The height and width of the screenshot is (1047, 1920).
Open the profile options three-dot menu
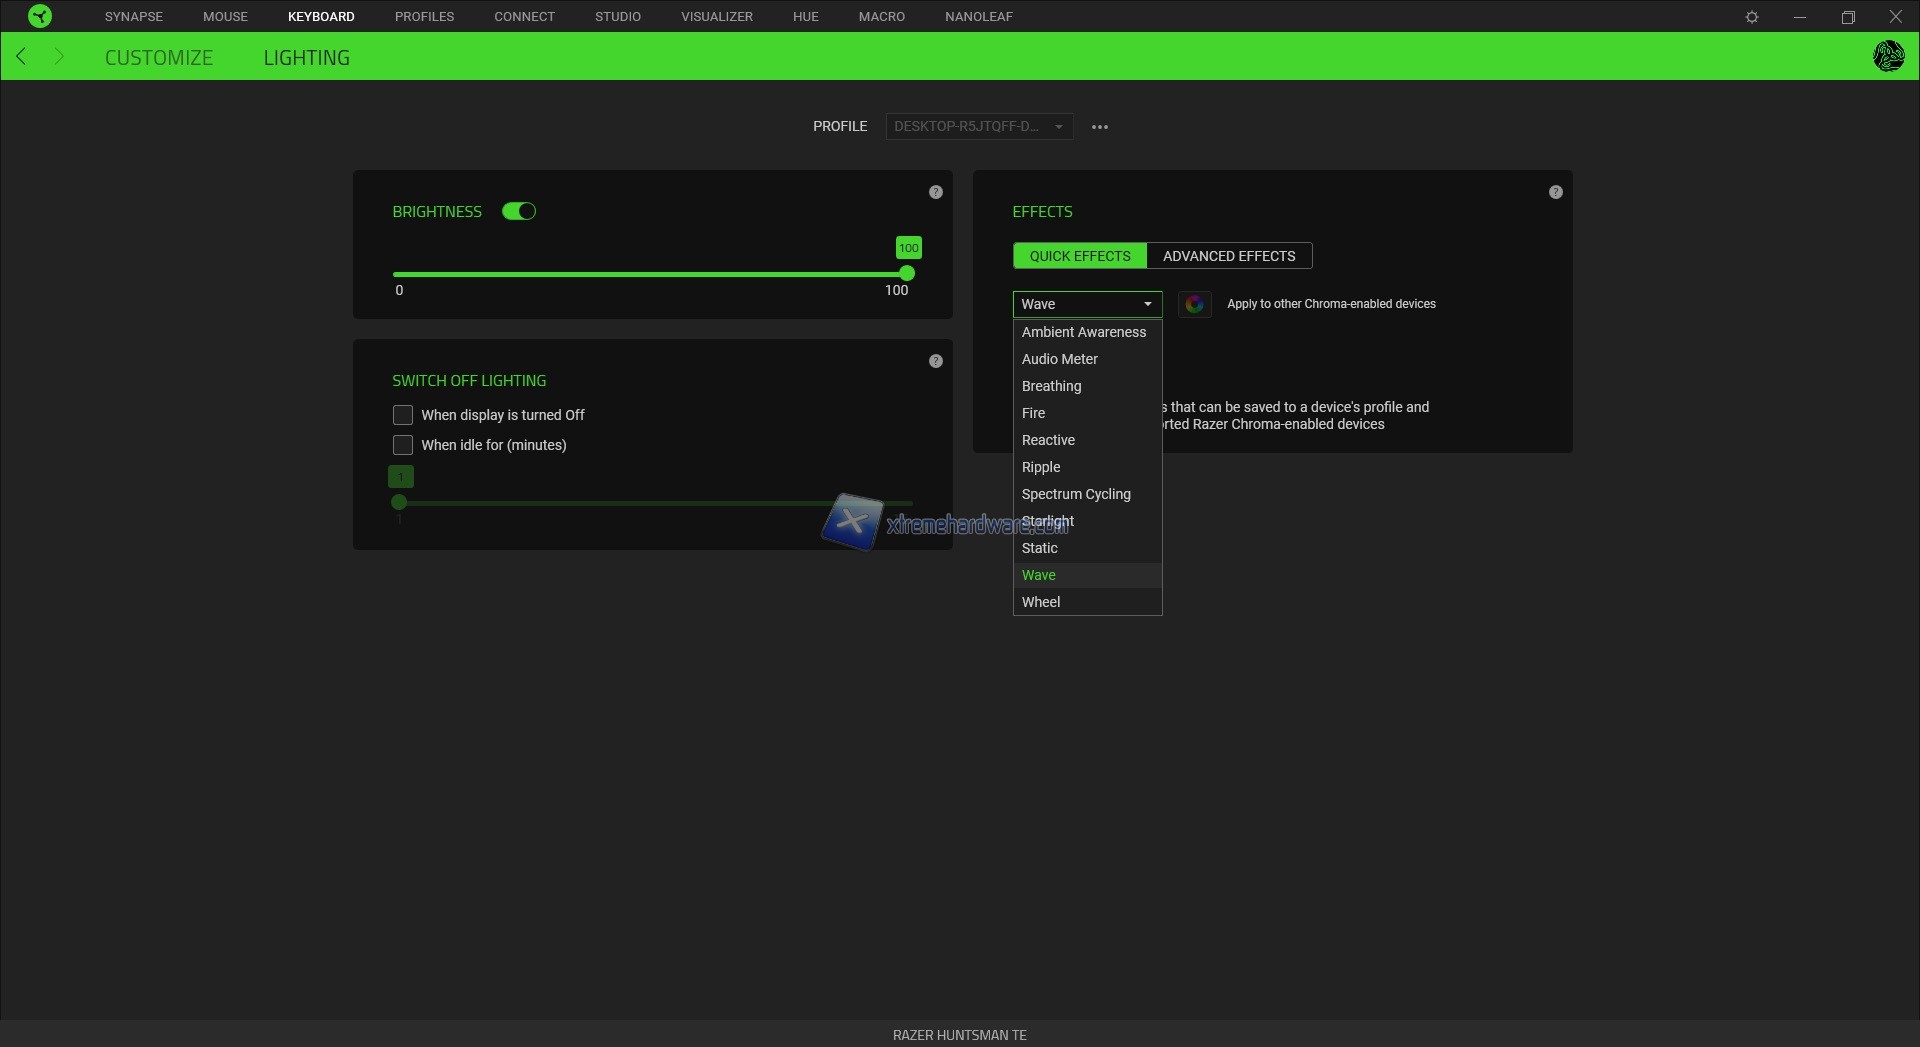1099,127
